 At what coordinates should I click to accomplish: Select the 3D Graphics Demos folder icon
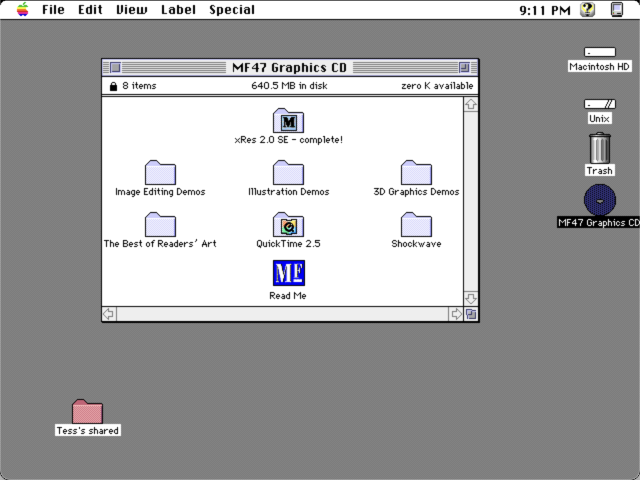coord(416,172)
